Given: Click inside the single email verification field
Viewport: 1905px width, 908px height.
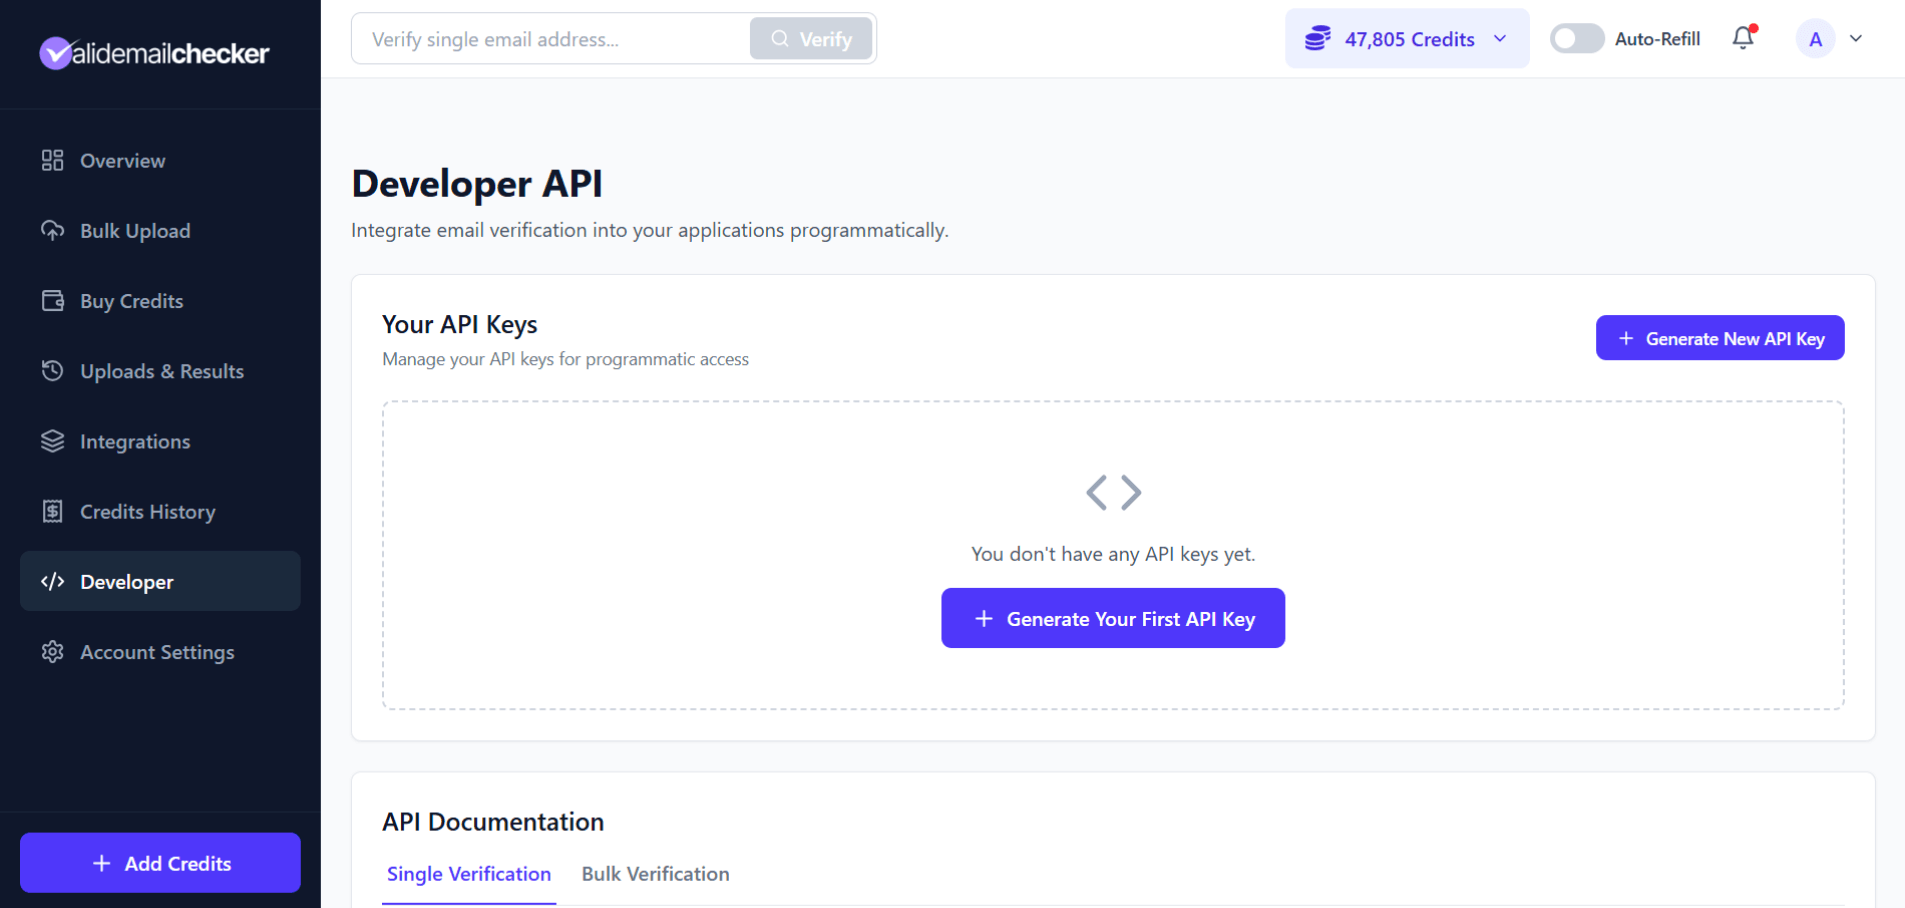Looking at the screenshot, I should click(x=550, y=38).
